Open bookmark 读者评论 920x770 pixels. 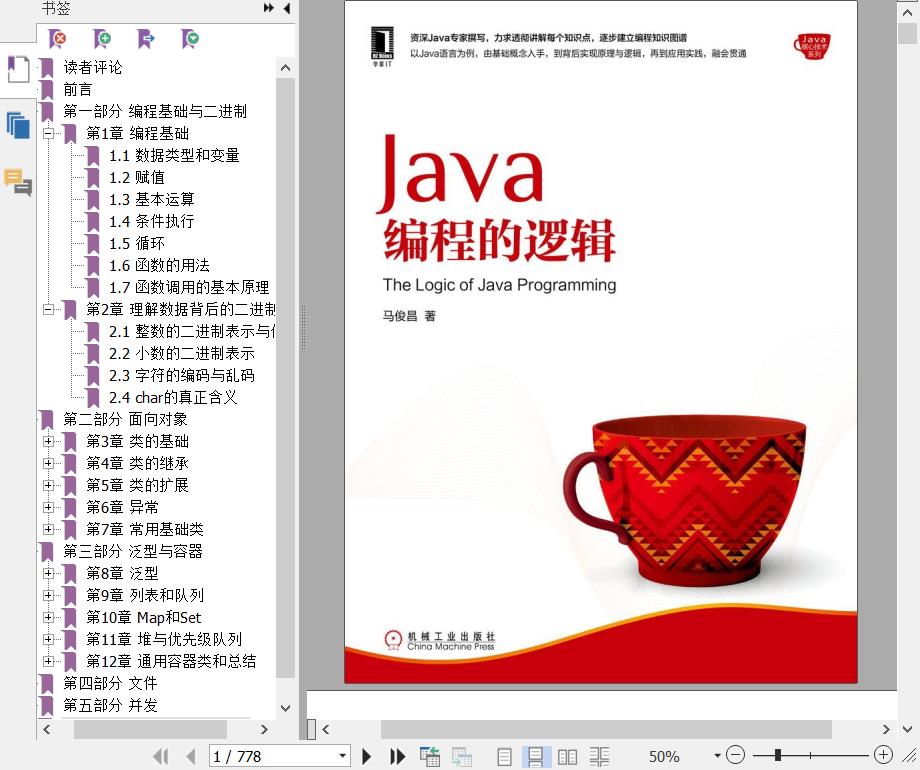pyautogui.click(x=93, y=67)
